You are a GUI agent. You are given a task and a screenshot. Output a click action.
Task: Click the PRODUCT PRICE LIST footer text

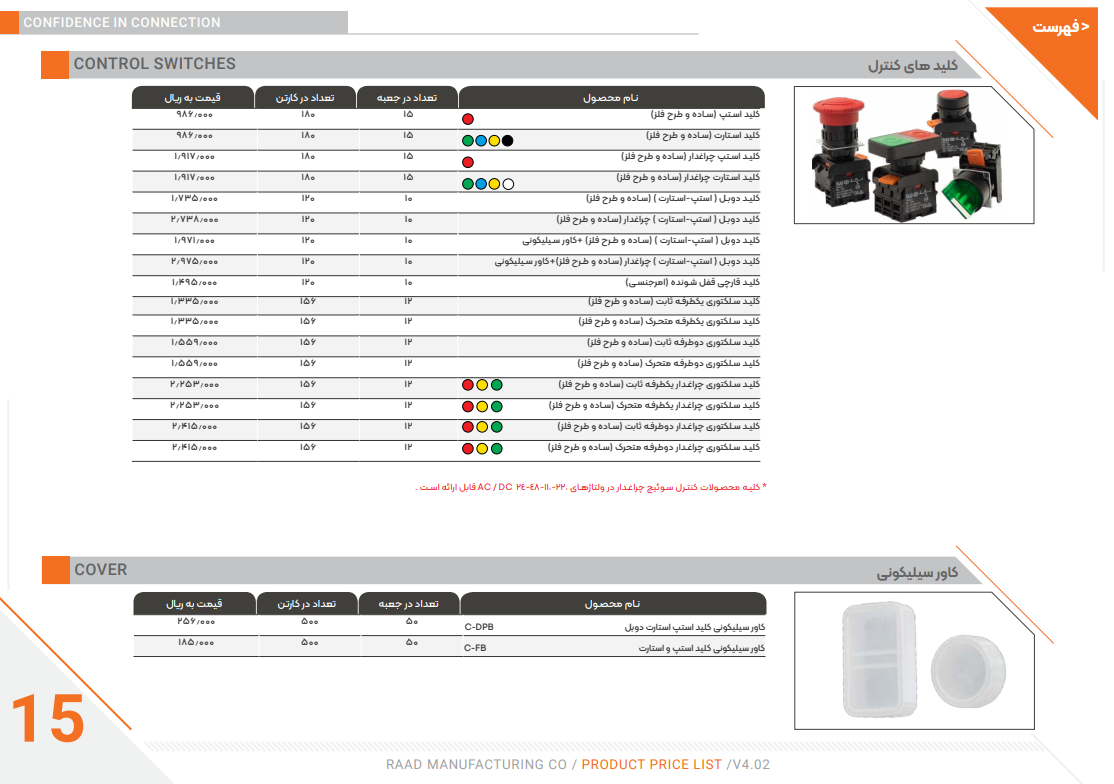[651, 765]
